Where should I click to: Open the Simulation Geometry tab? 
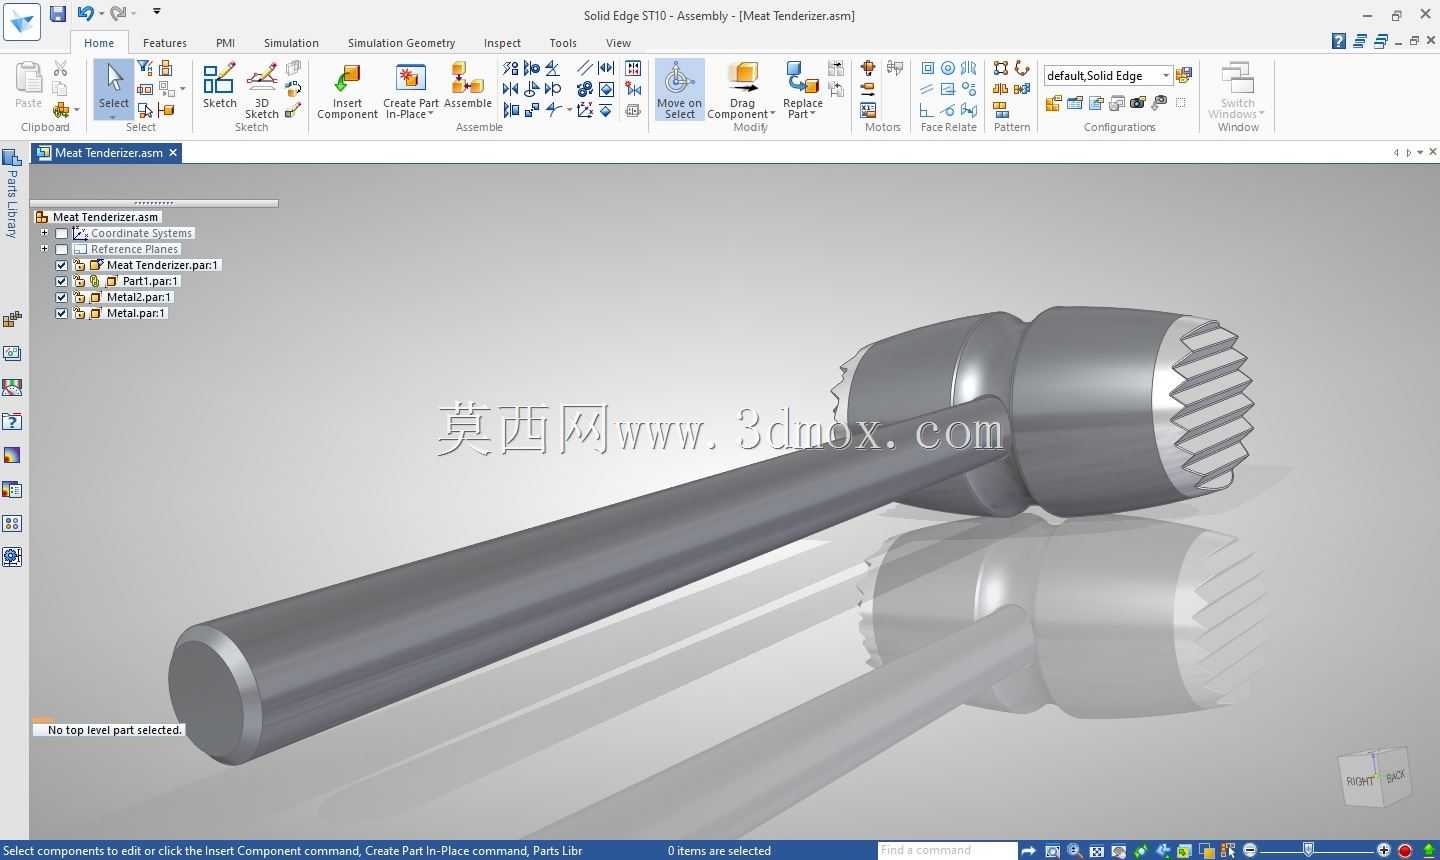(x=401, y=43)
